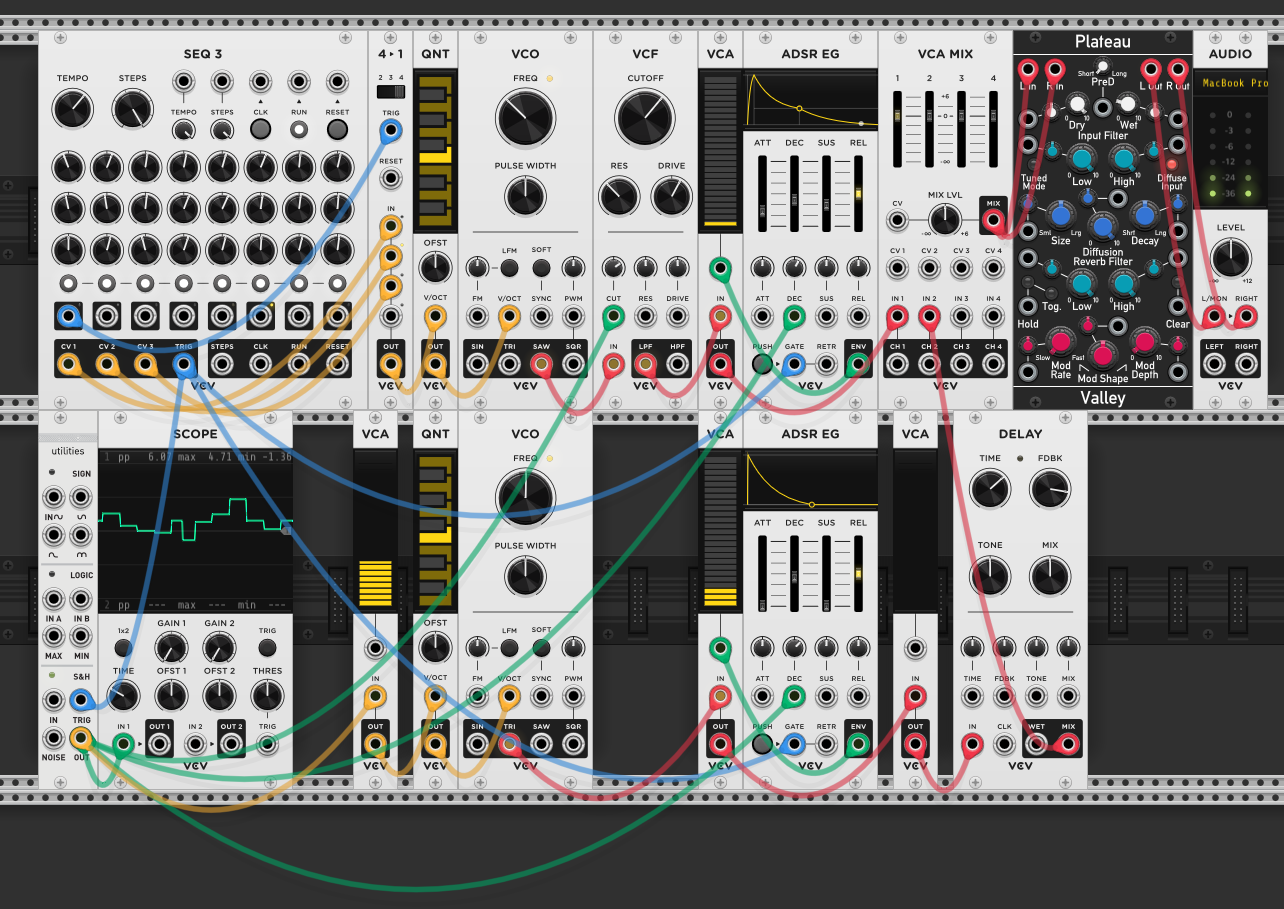The width and height of the screenshot is (1284, 909).
Task: Click the AUDIO L/MON input jack
Action: click(x=1214, y=317)
